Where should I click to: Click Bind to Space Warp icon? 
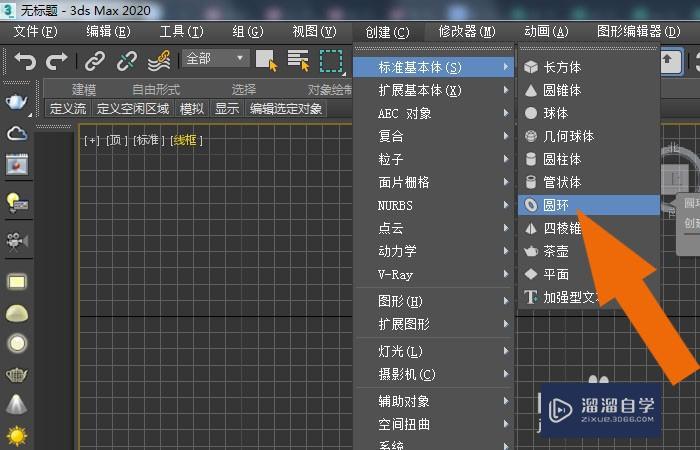pos(159,61)
